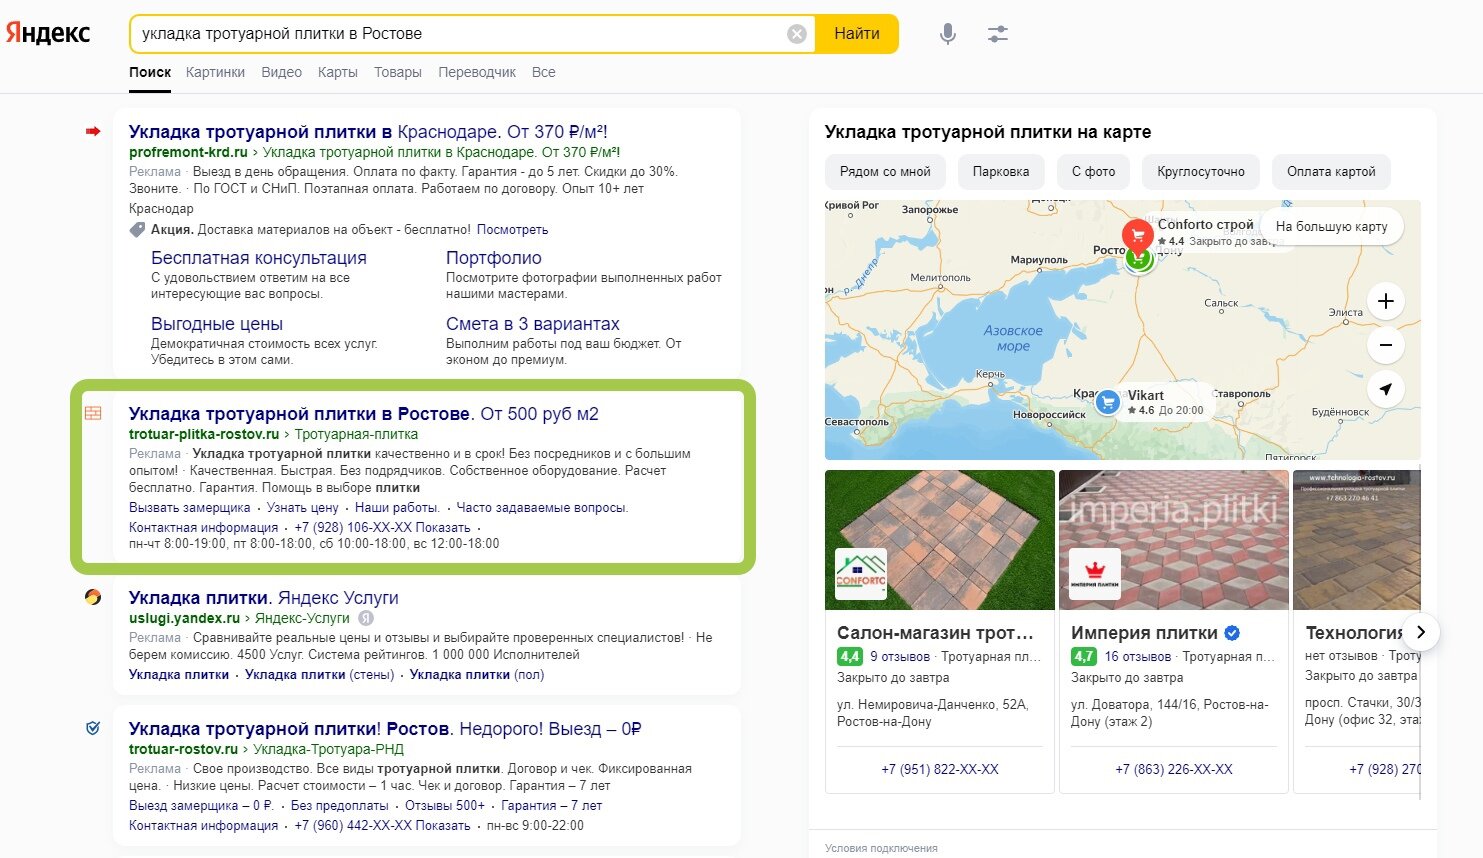Open the Салон-магазин трот… card title
1483x858 pixels.
point(935,633)
